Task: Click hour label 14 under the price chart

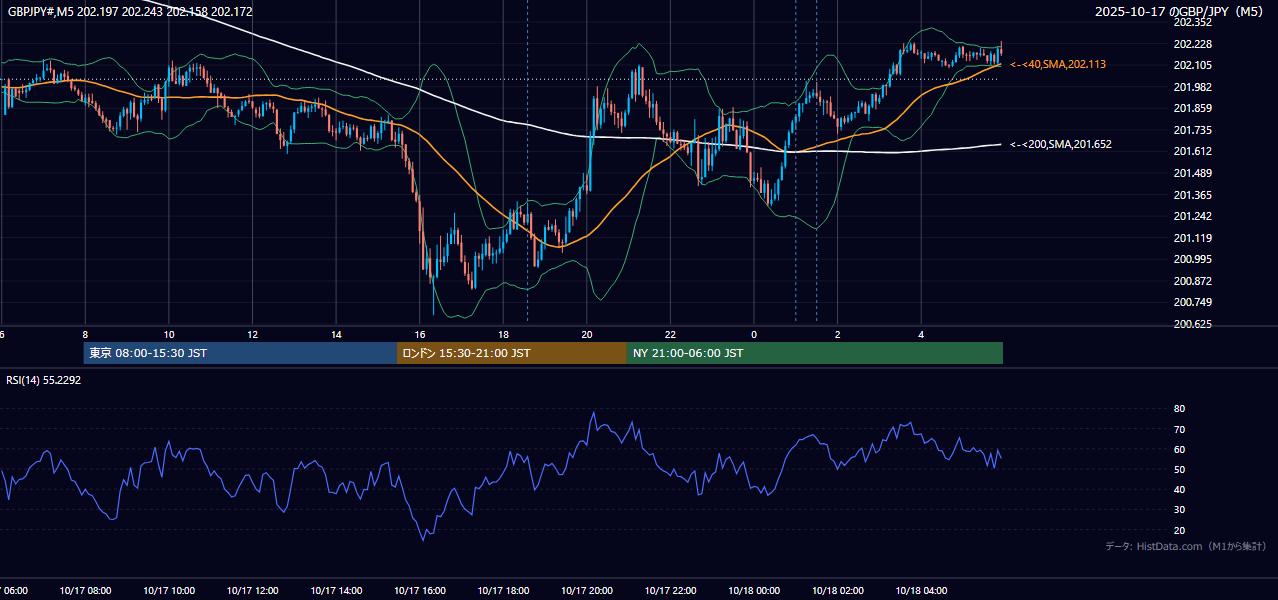Action: click(x=336, y=334)
